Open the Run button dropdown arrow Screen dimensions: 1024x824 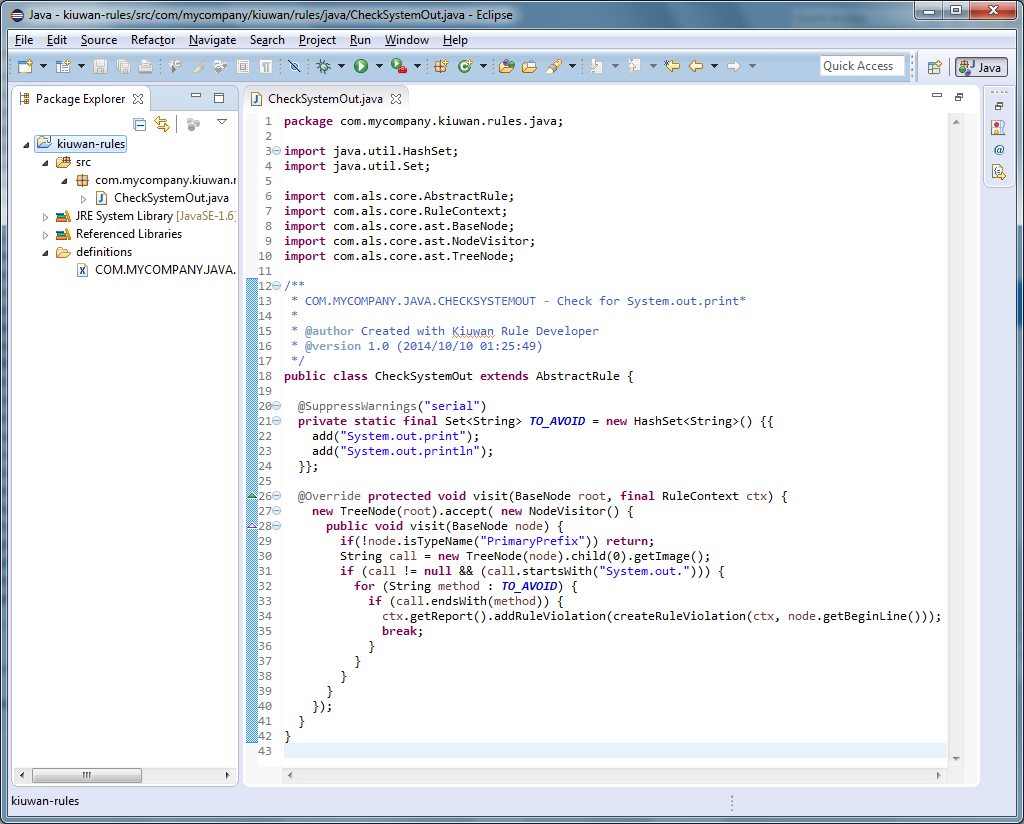[378, 66]
